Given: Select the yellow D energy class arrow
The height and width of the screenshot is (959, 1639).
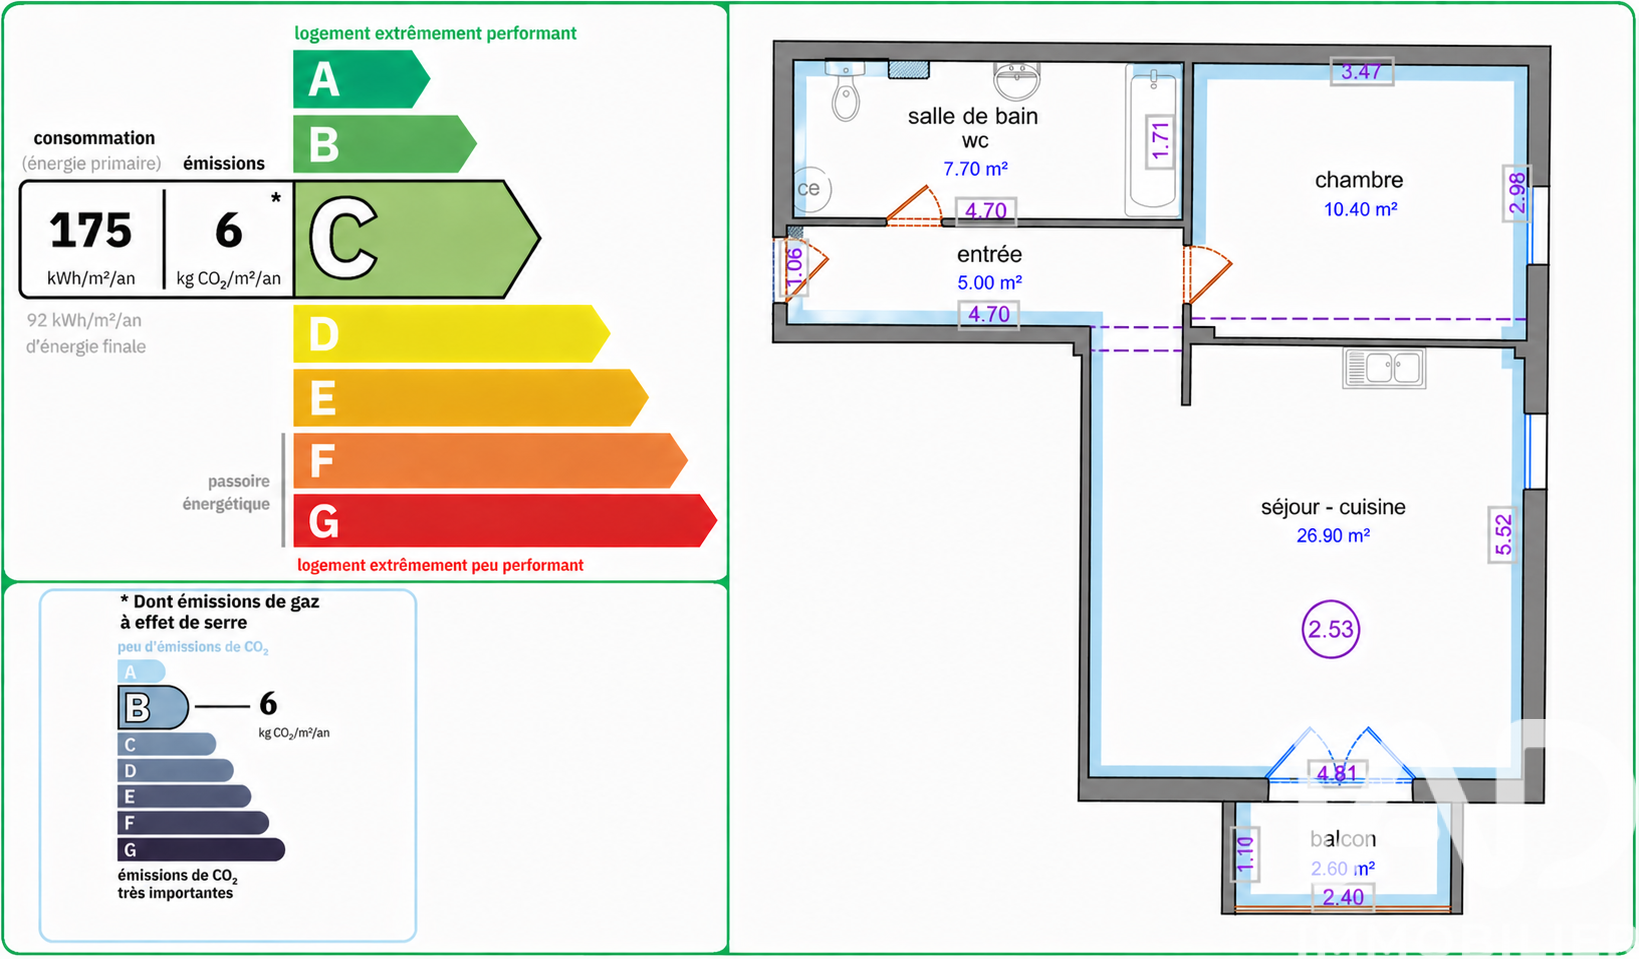Looking at the screenshot, I should tap(451, 334).
